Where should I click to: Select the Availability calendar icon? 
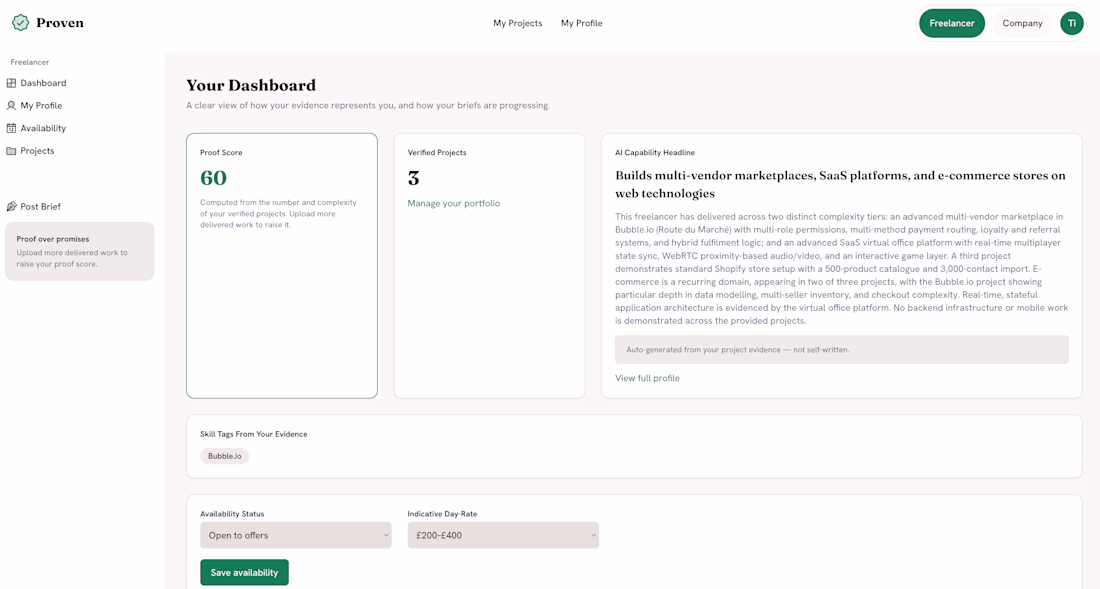[11, 128]
